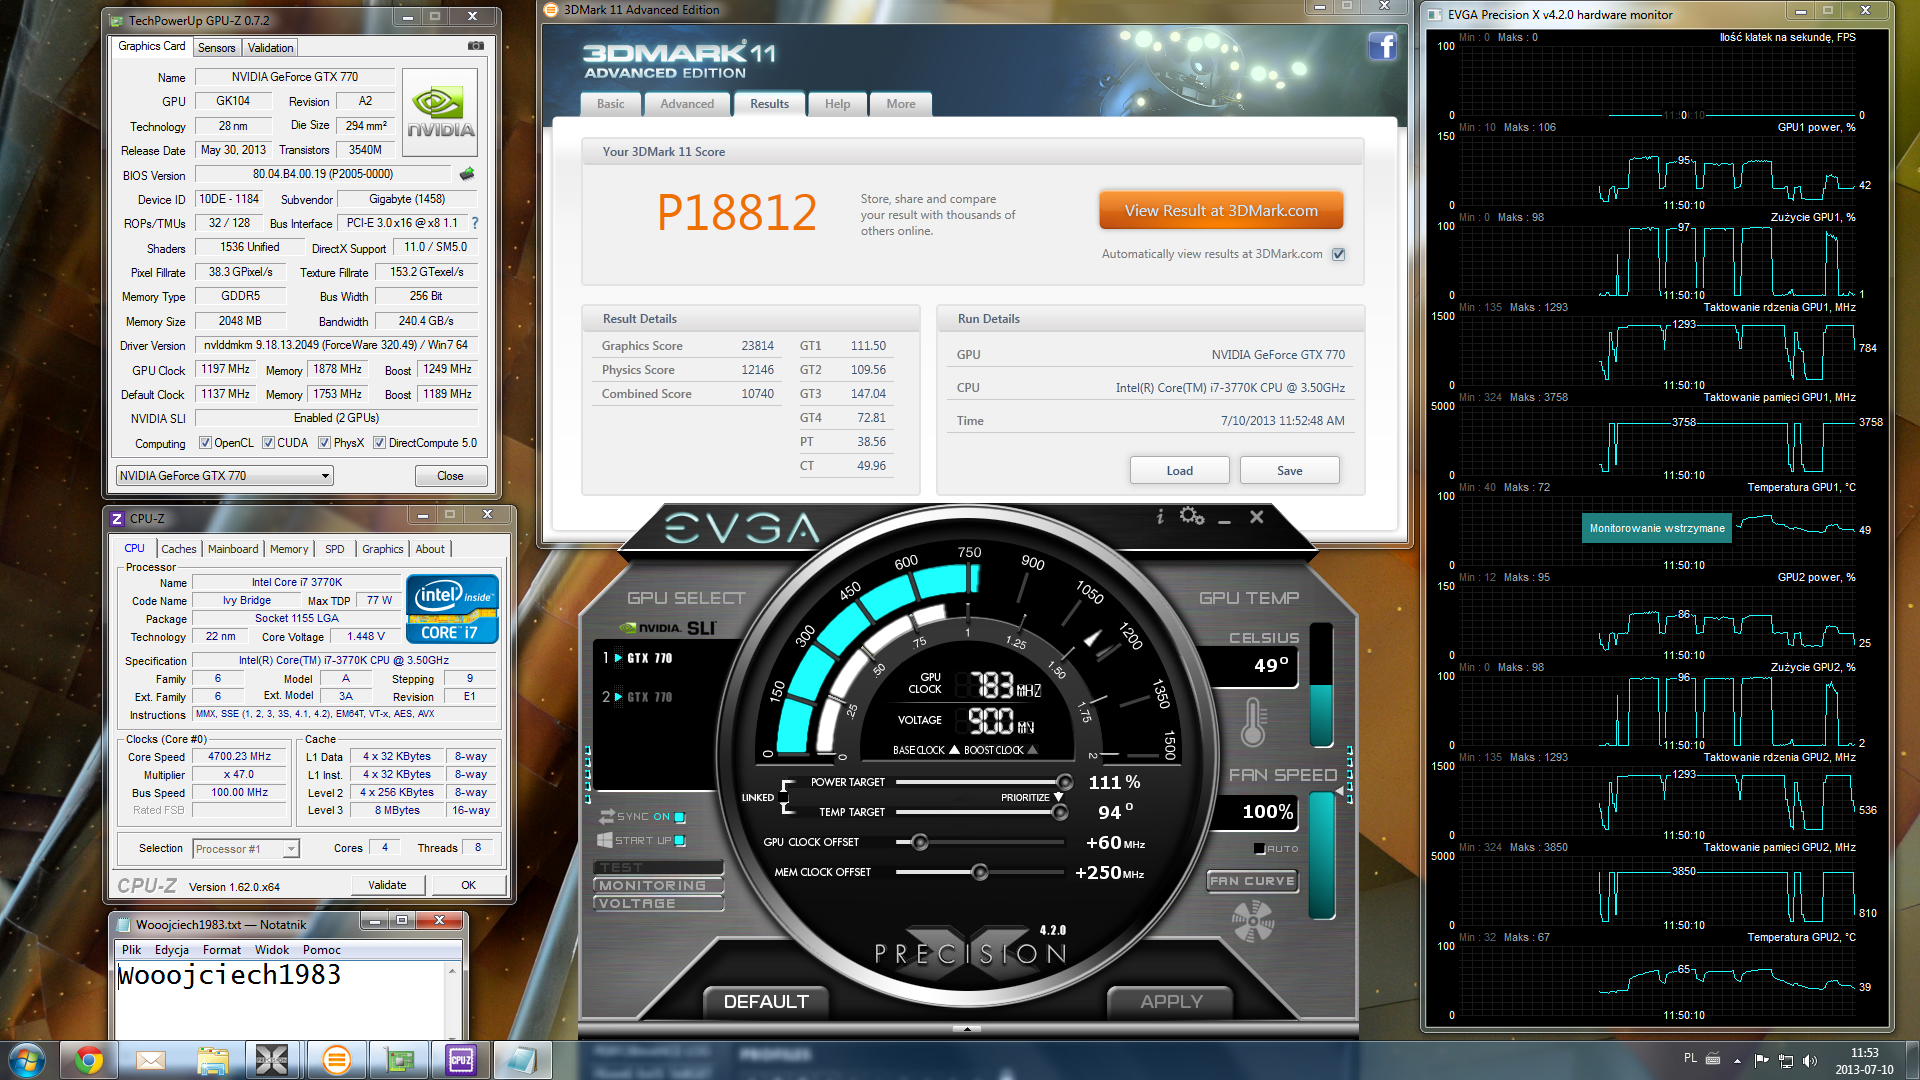Open the orange 3DMark taskbar icon
This screenshot has height=1080, width=1920.
pos(337,1060)
